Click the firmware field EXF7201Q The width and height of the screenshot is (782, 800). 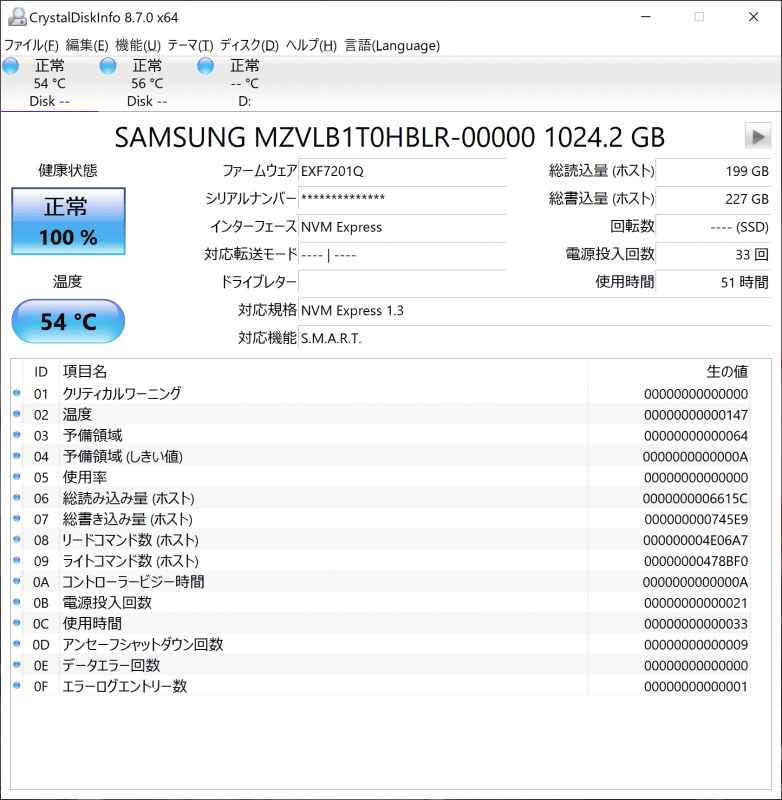(x=402, y=171)
